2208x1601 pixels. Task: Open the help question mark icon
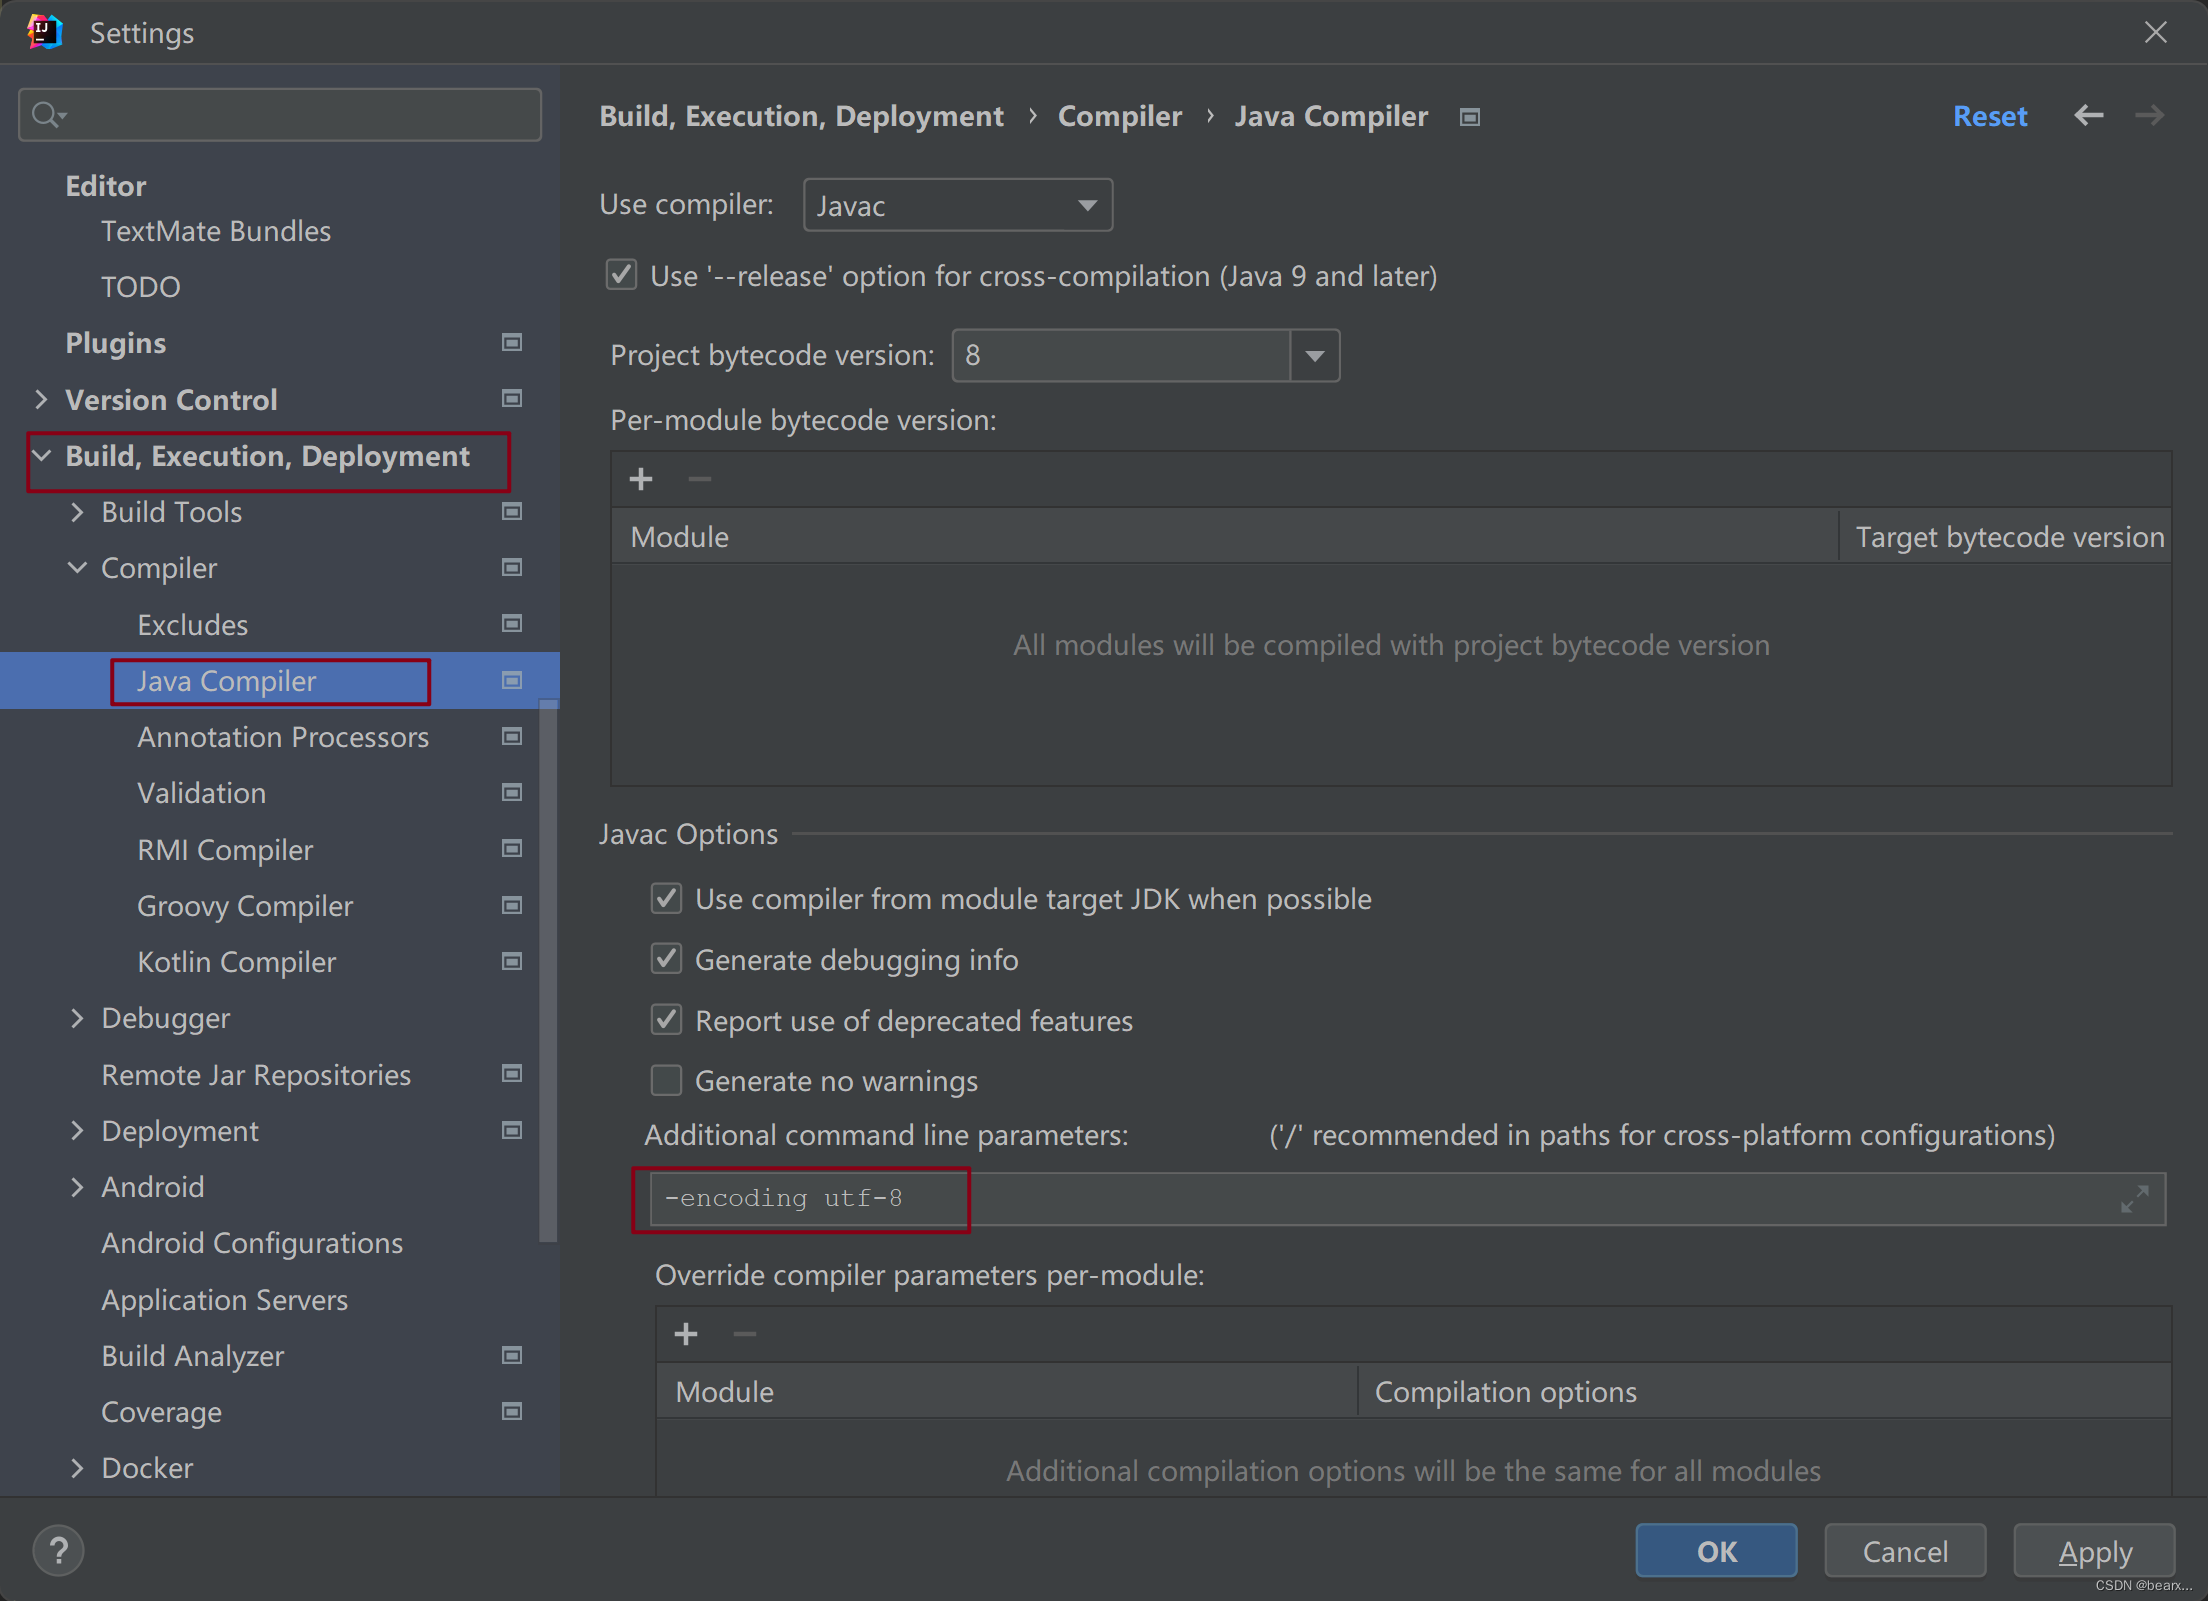(59, 1551)
